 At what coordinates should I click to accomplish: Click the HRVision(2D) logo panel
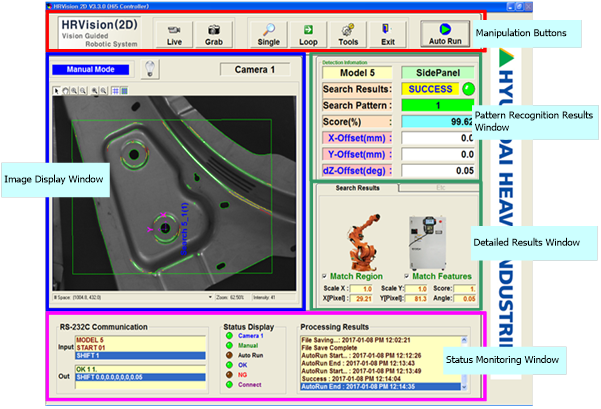coord(99,33)
